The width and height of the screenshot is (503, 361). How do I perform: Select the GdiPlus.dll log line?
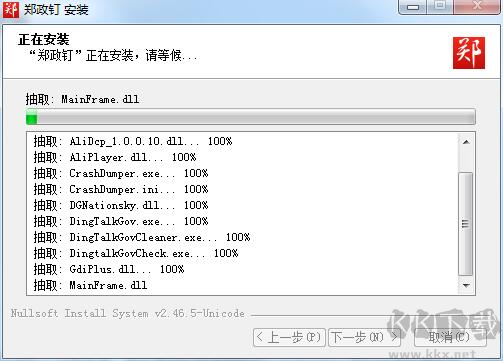pos(109,269)
